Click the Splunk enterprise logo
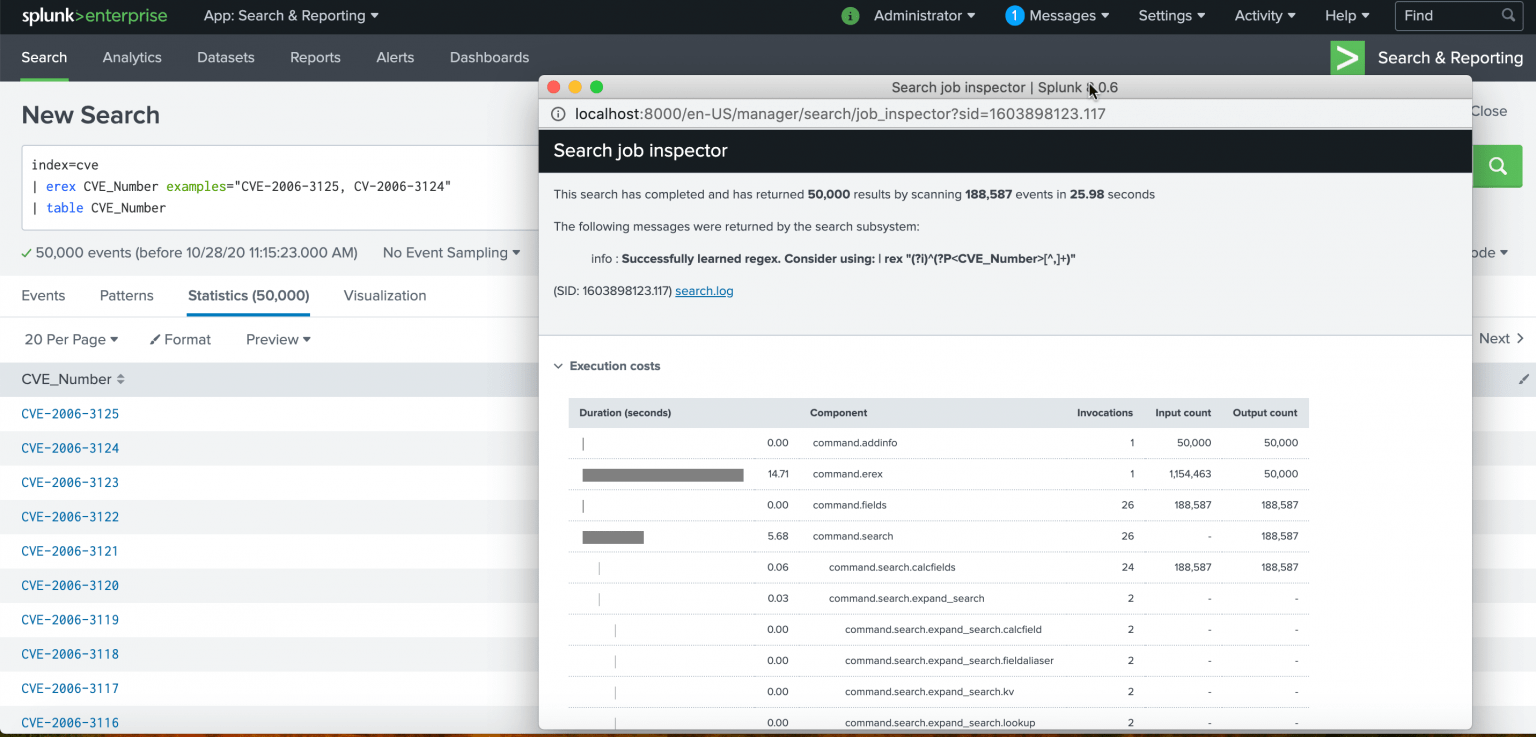Screen dimensions: 1536x737 point(95,16)
